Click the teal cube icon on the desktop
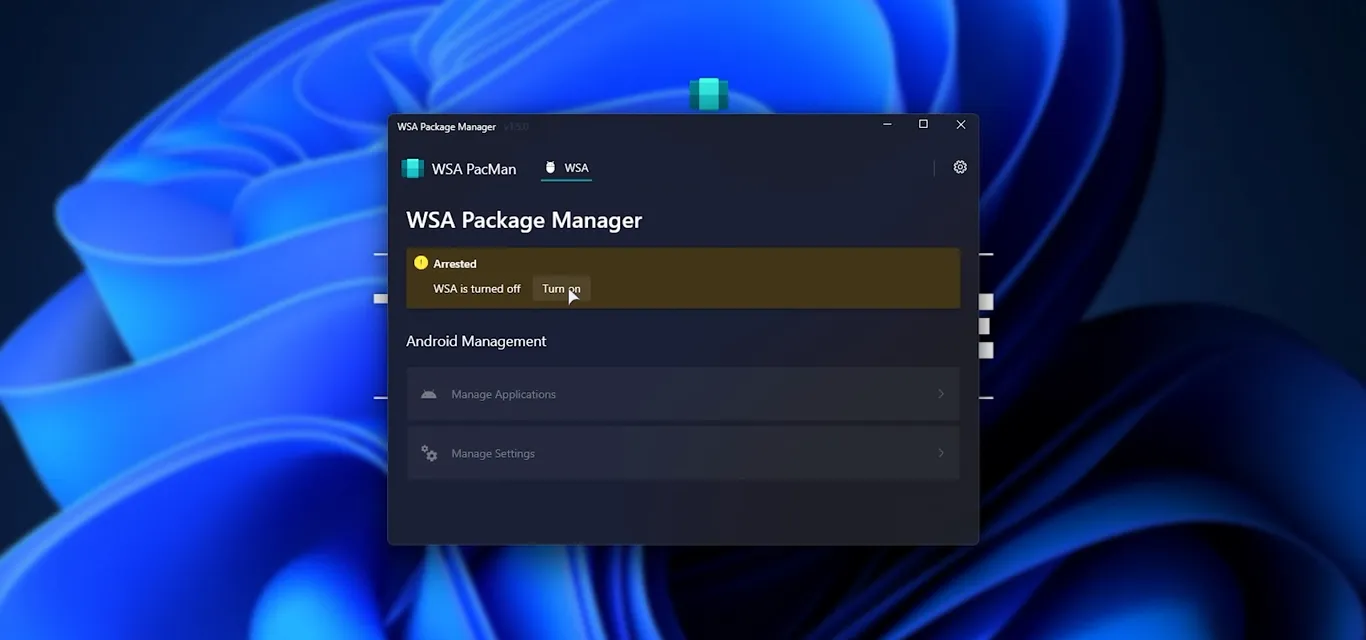Image resolution: width=1366 pixels, height=640 pixels. (708, 94)
